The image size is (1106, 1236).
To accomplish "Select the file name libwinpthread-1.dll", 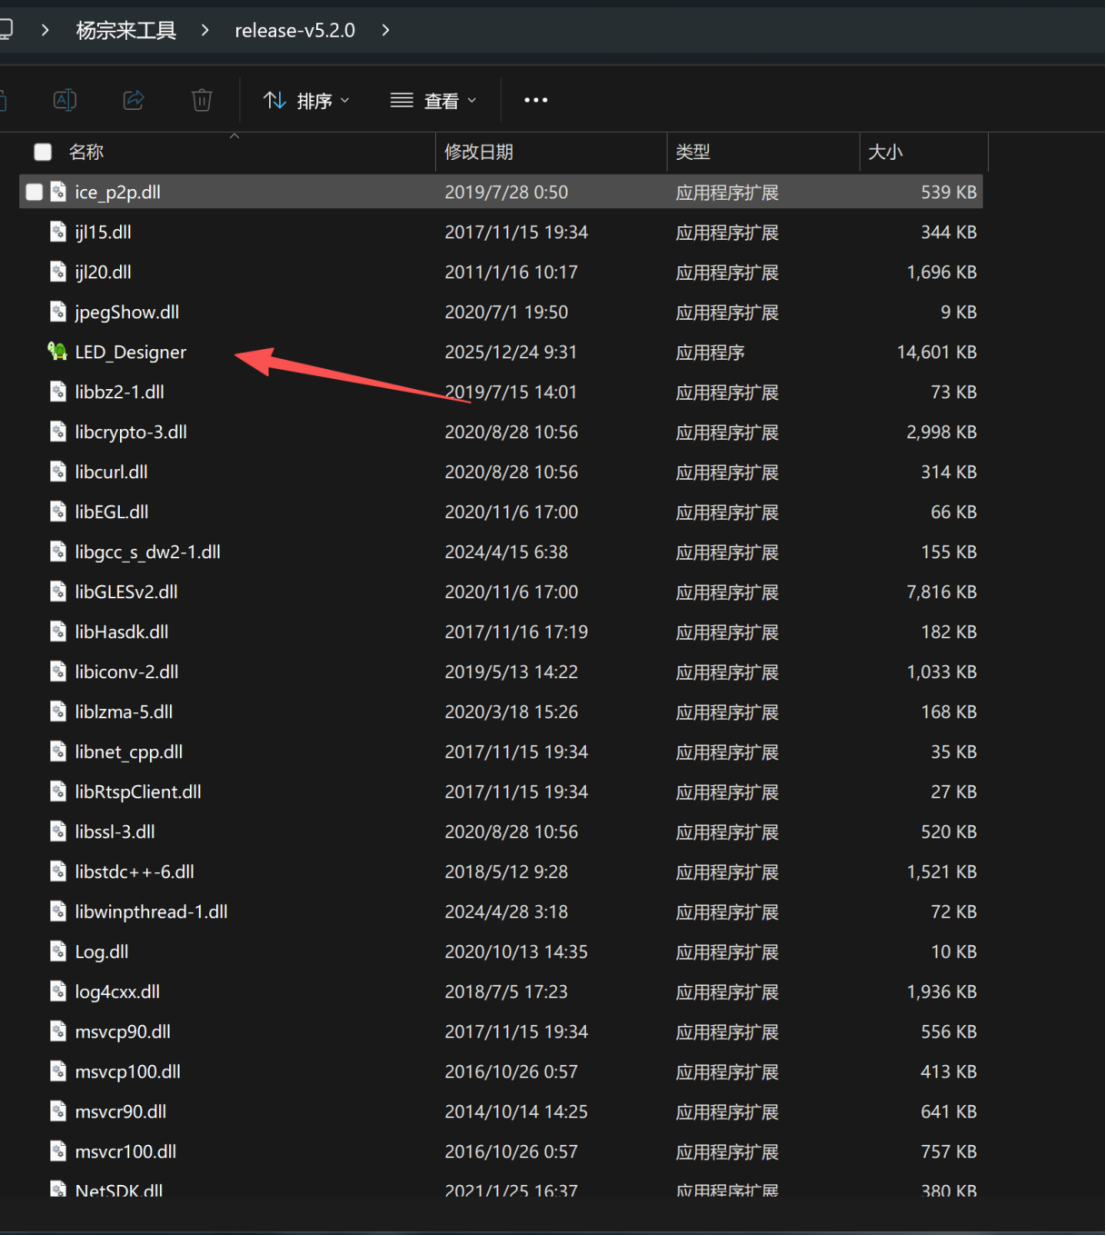I will click(x=151, y=912).
